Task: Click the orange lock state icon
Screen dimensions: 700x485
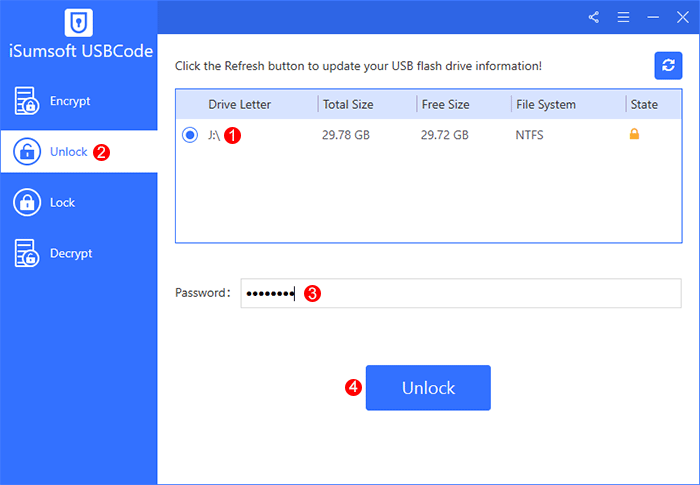Action: 634,134
